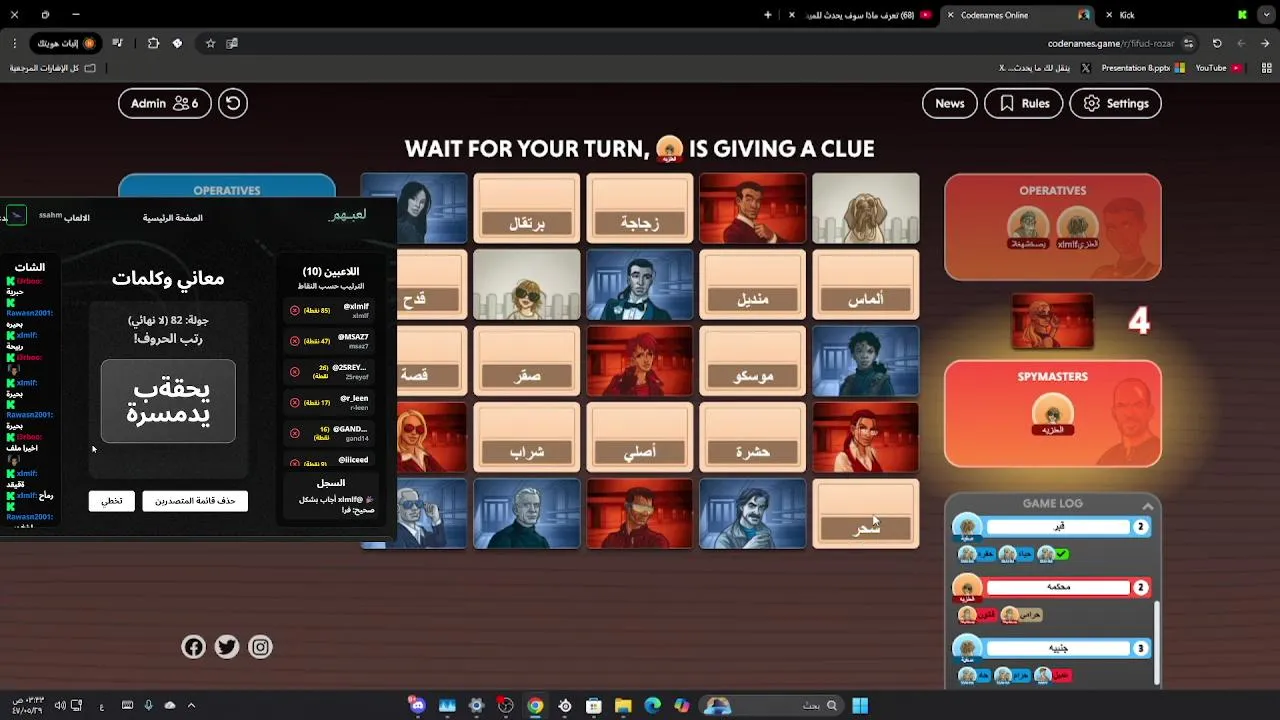Viewport: 1280px width, 720px height.
Task: Open the Twitter social icon
Action: tap(227, 647)
